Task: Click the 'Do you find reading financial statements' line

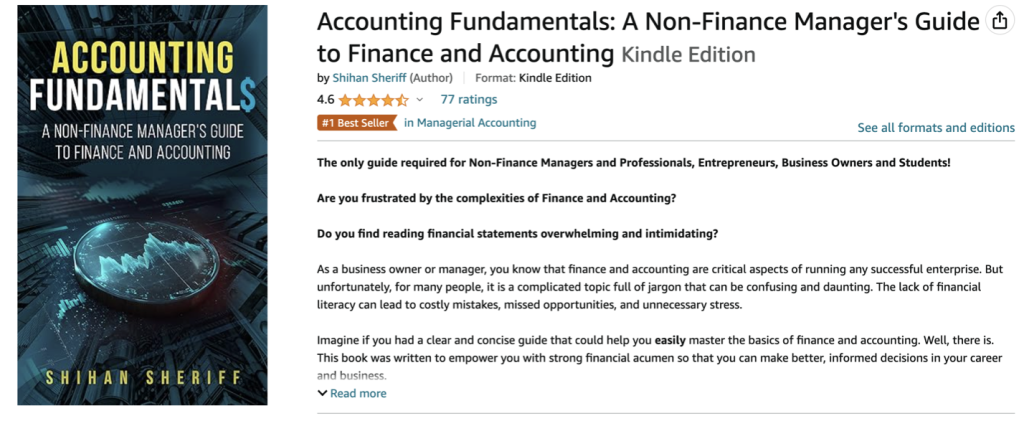Action: click(x=518, y=234)
